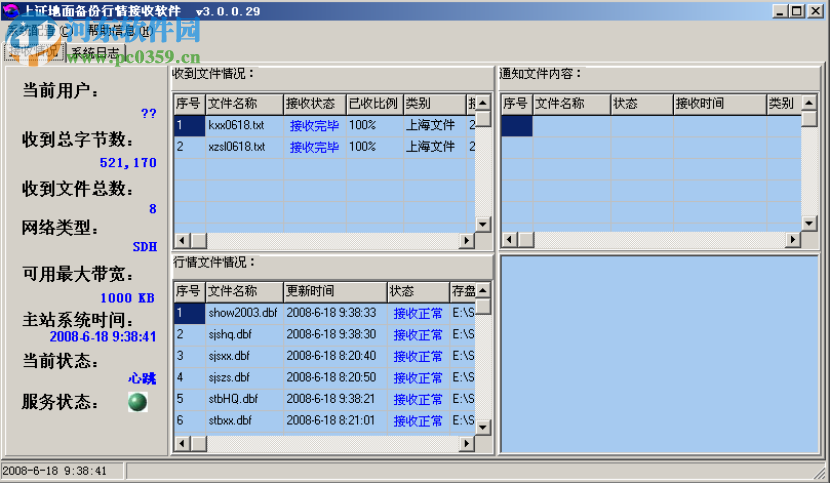The image size is (830, 483).
Task: Minimize the application window
Action: 779,11
